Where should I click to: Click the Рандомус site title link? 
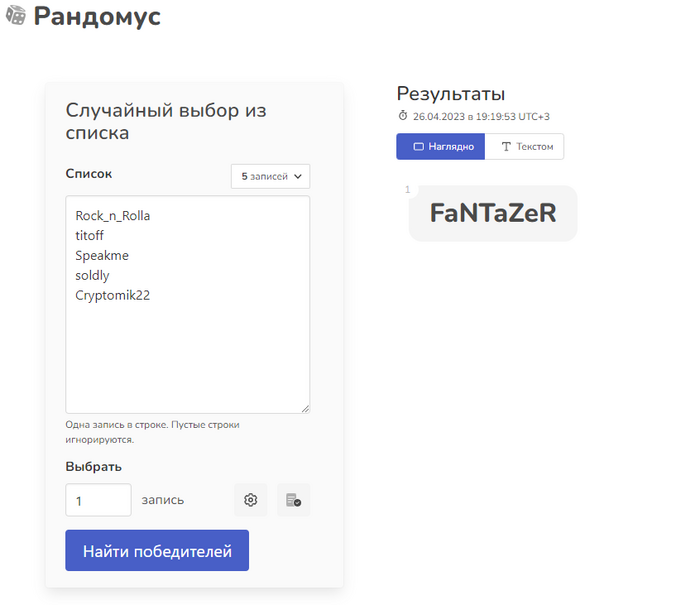coord(97,17)
